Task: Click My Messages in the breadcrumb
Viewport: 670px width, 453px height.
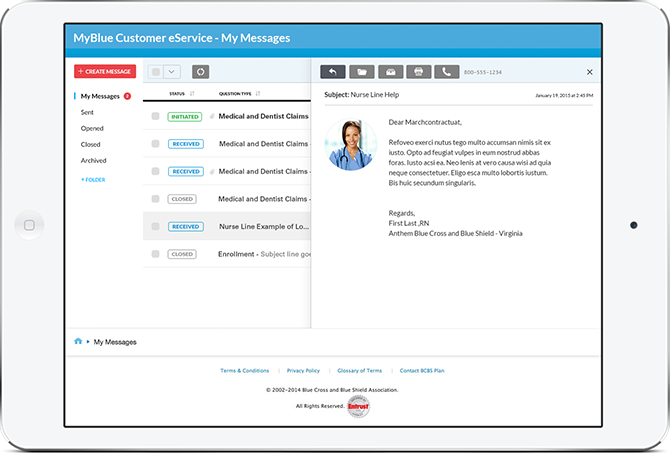Action: click(115, 342)
